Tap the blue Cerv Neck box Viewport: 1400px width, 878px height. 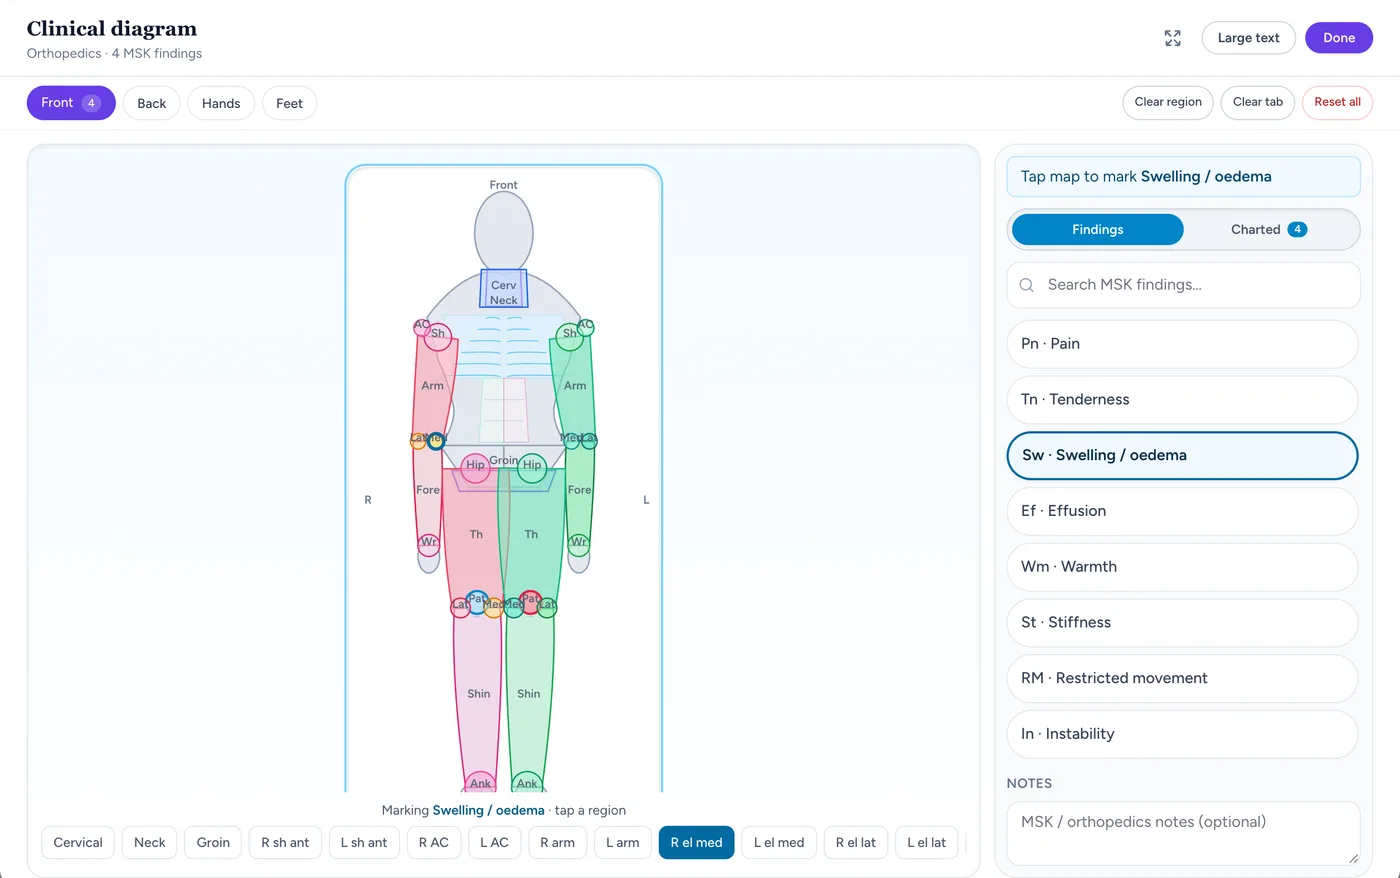pos(504,289)
